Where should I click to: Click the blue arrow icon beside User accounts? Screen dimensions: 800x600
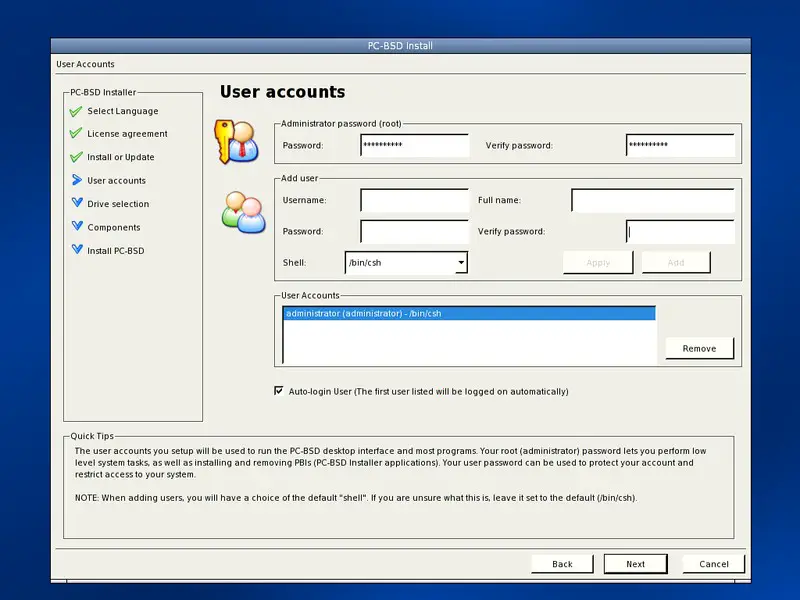[x=75, y=181]
